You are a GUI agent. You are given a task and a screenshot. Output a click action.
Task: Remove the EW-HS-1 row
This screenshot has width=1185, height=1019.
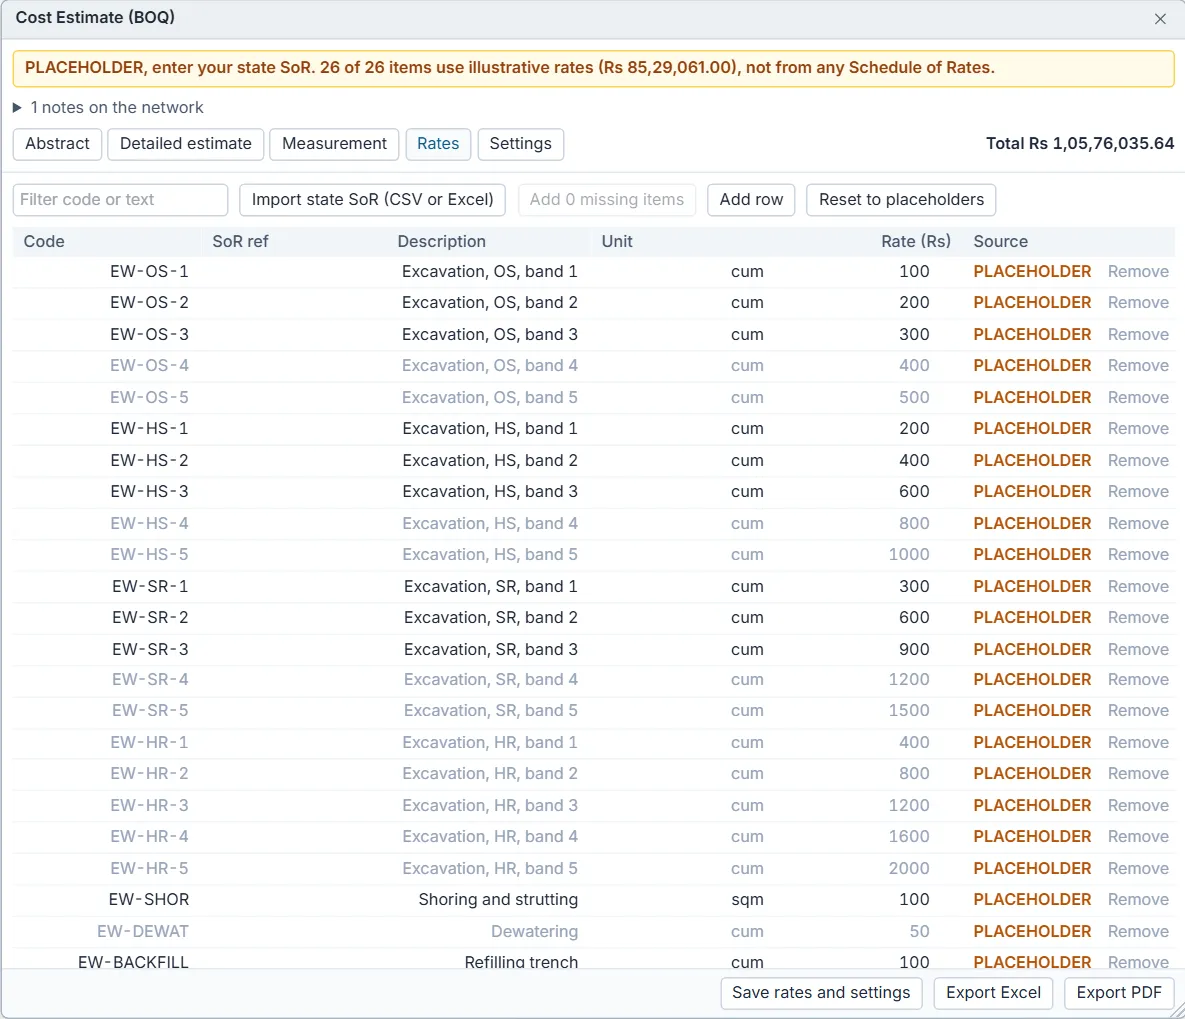[x=1138, y=428]
